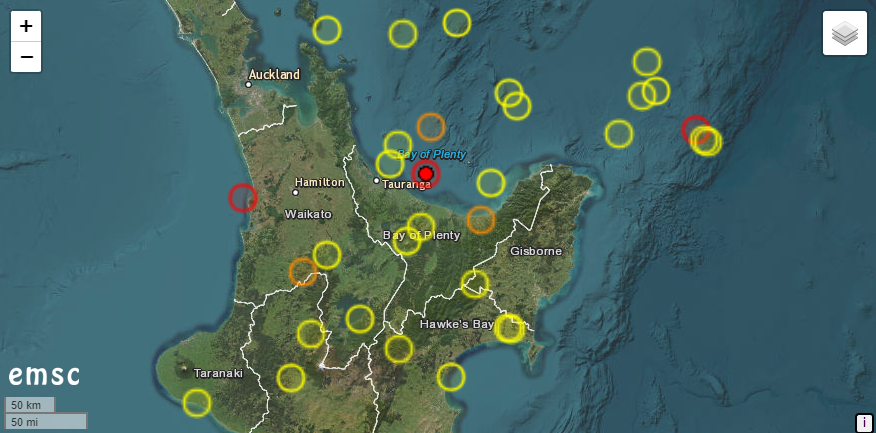
Task: Zoom out with the minus button
Action: (26, 57)
